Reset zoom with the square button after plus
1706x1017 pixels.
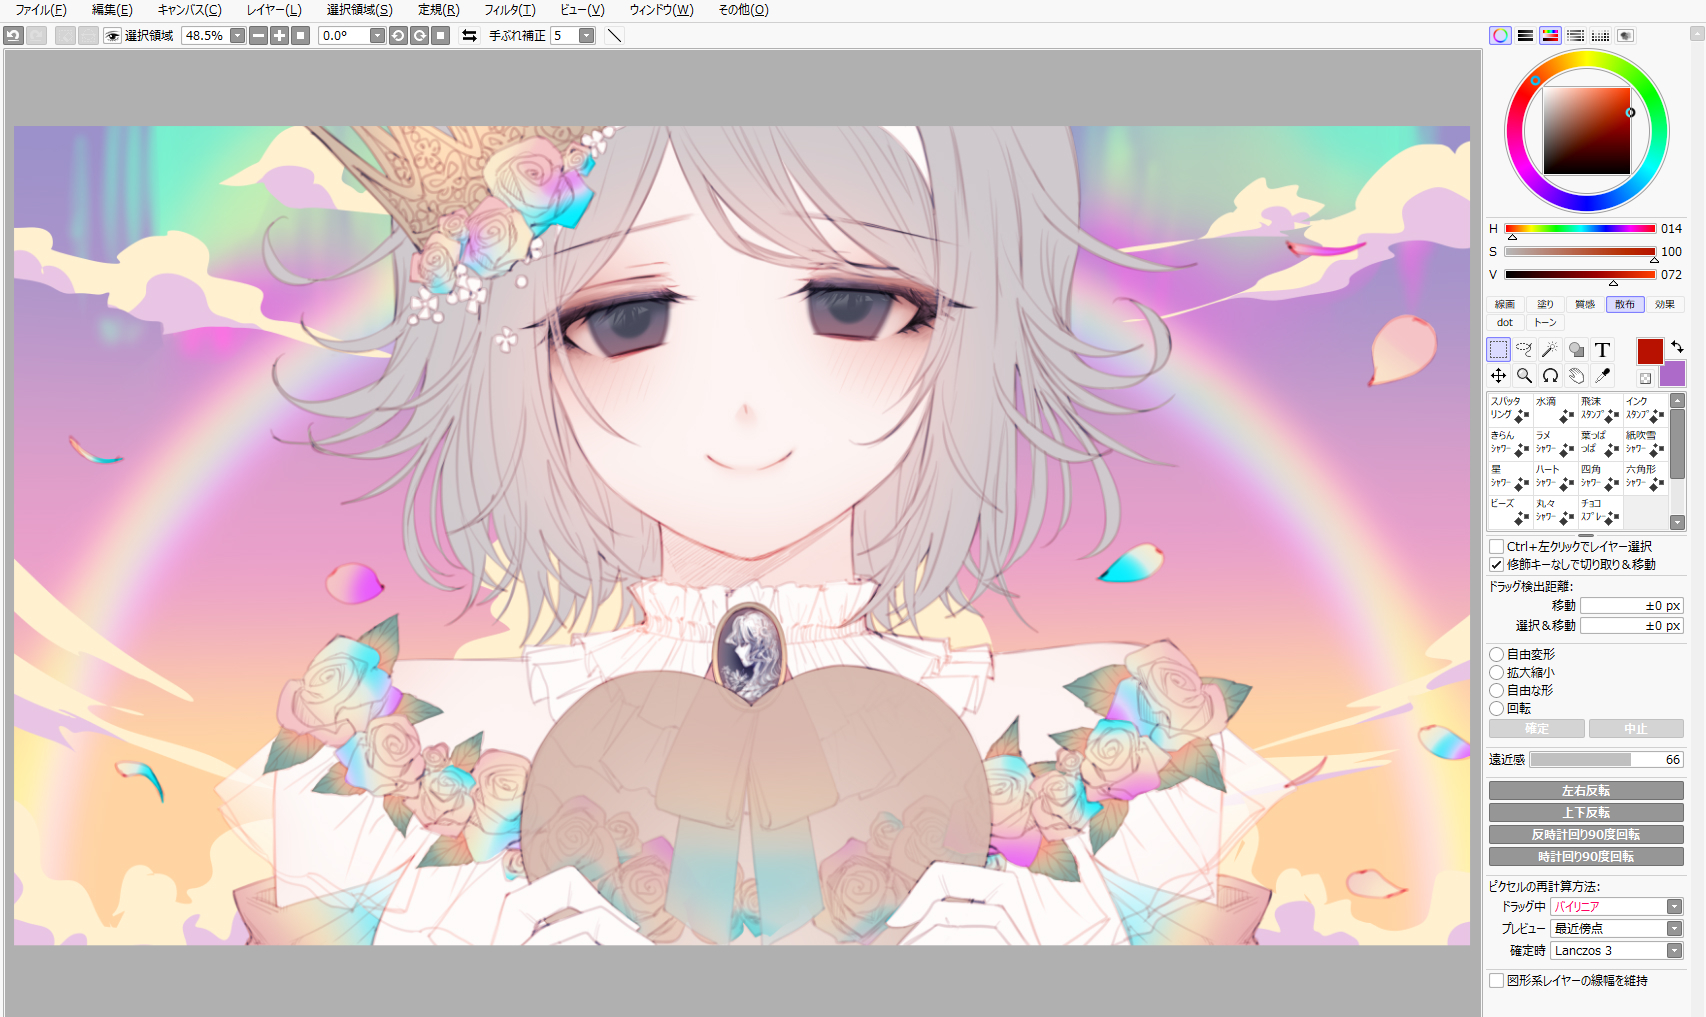300,35
